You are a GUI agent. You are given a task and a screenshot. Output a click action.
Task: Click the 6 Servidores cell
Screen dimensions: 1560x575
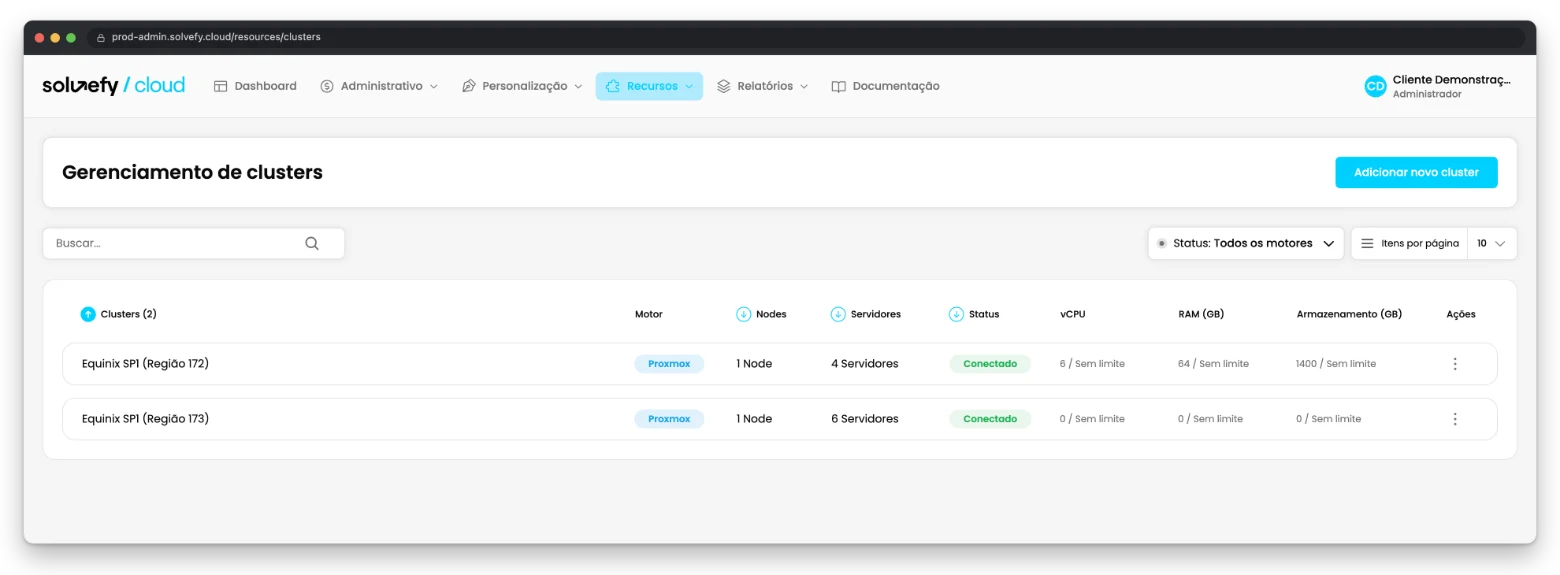[865, 419]
